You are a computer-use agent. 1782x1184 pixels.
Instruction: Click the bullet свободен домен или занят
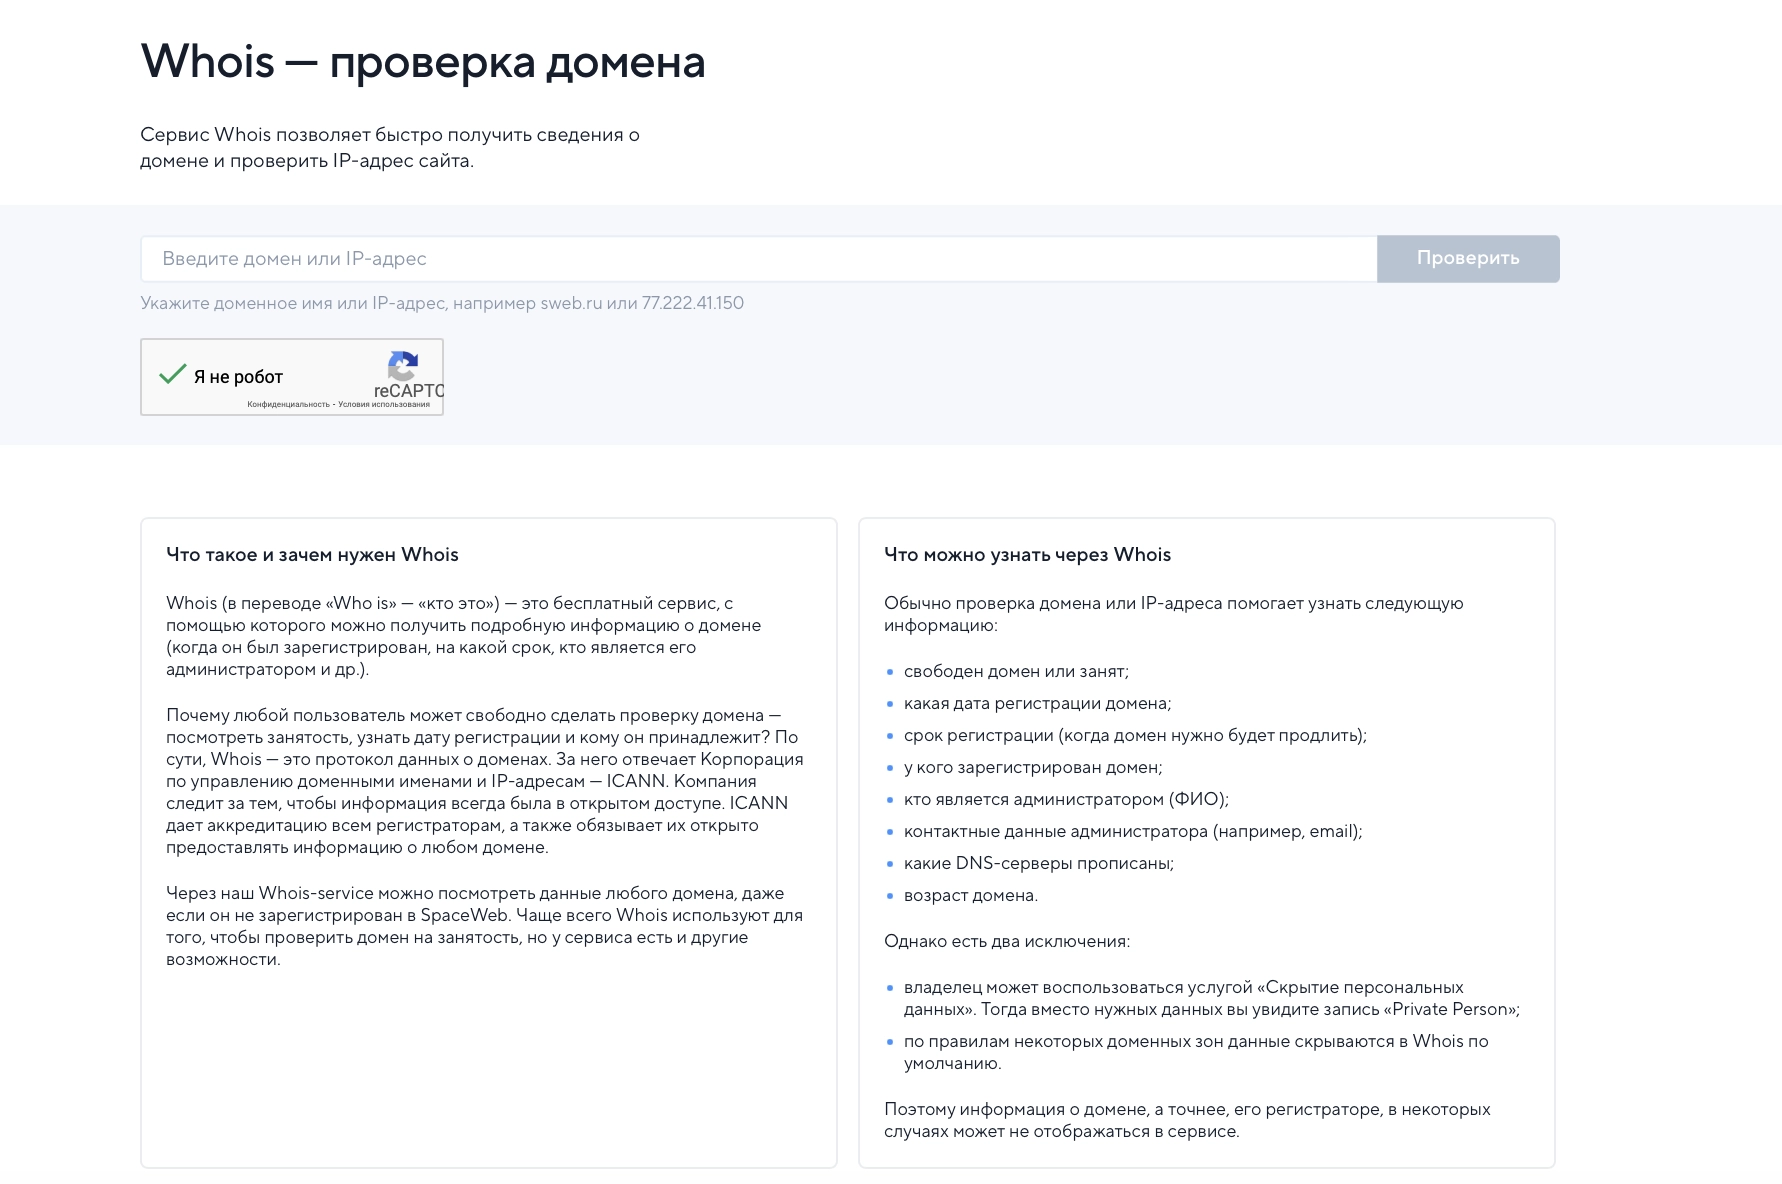[1016, 671]
